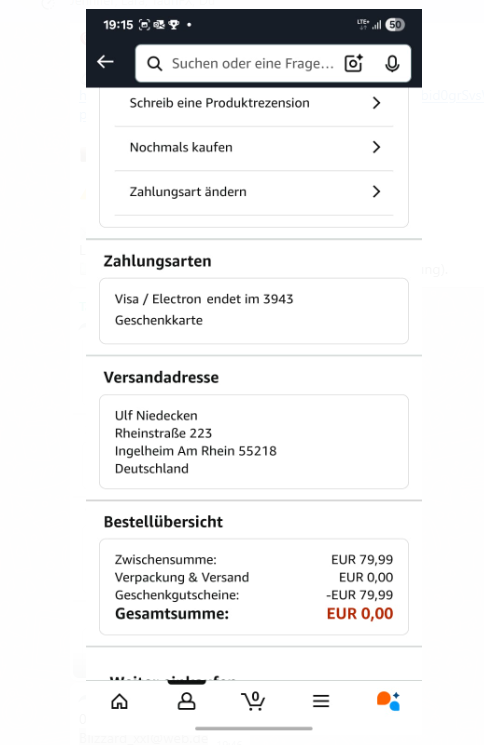Viewport: 484px width, 745px height.
Task: Activate microphone voice search
Action: [x=392, y=64]
